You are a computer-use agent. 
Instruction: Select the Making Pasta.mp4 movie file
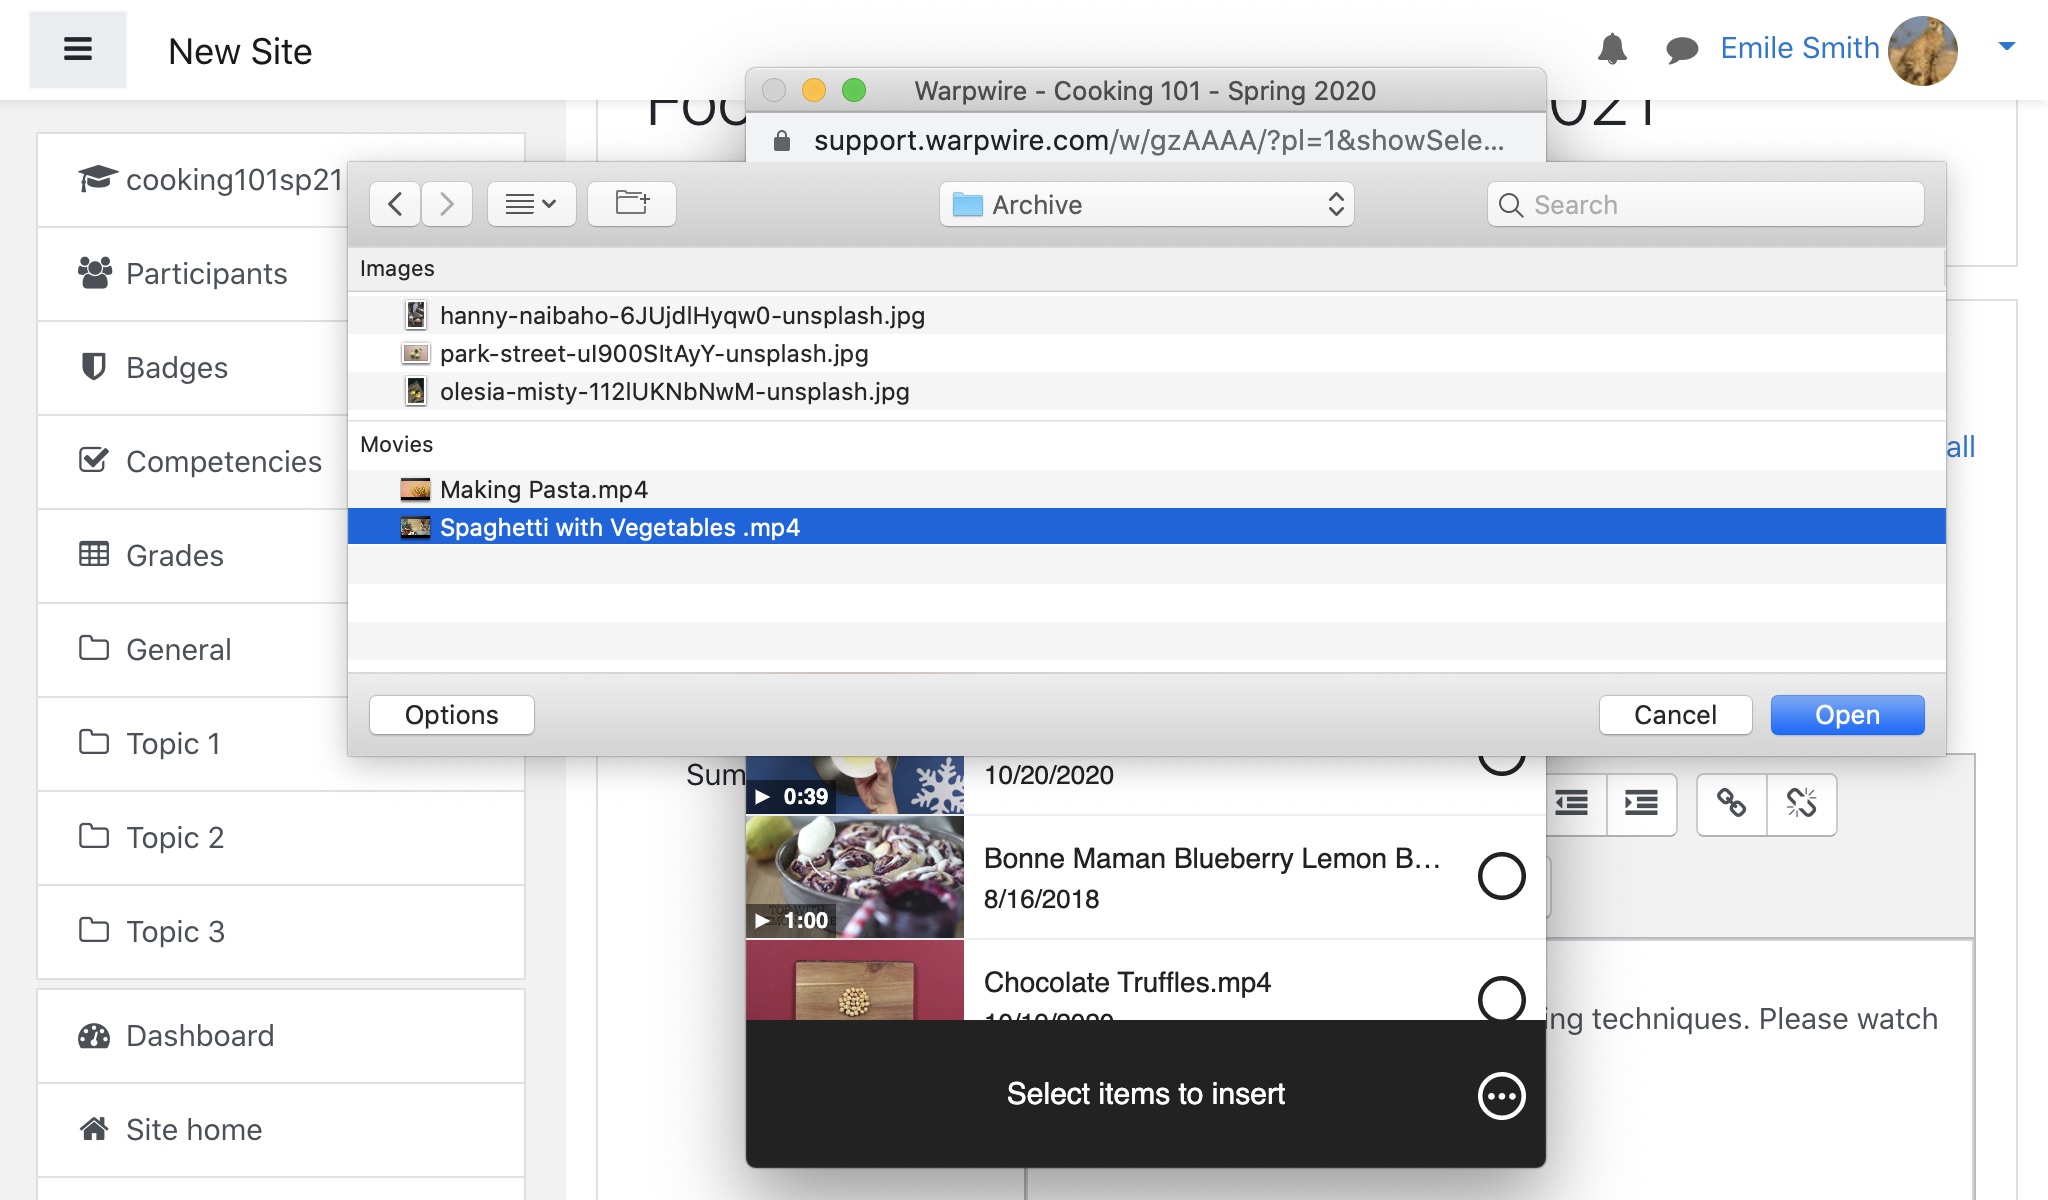coord(544,489)
